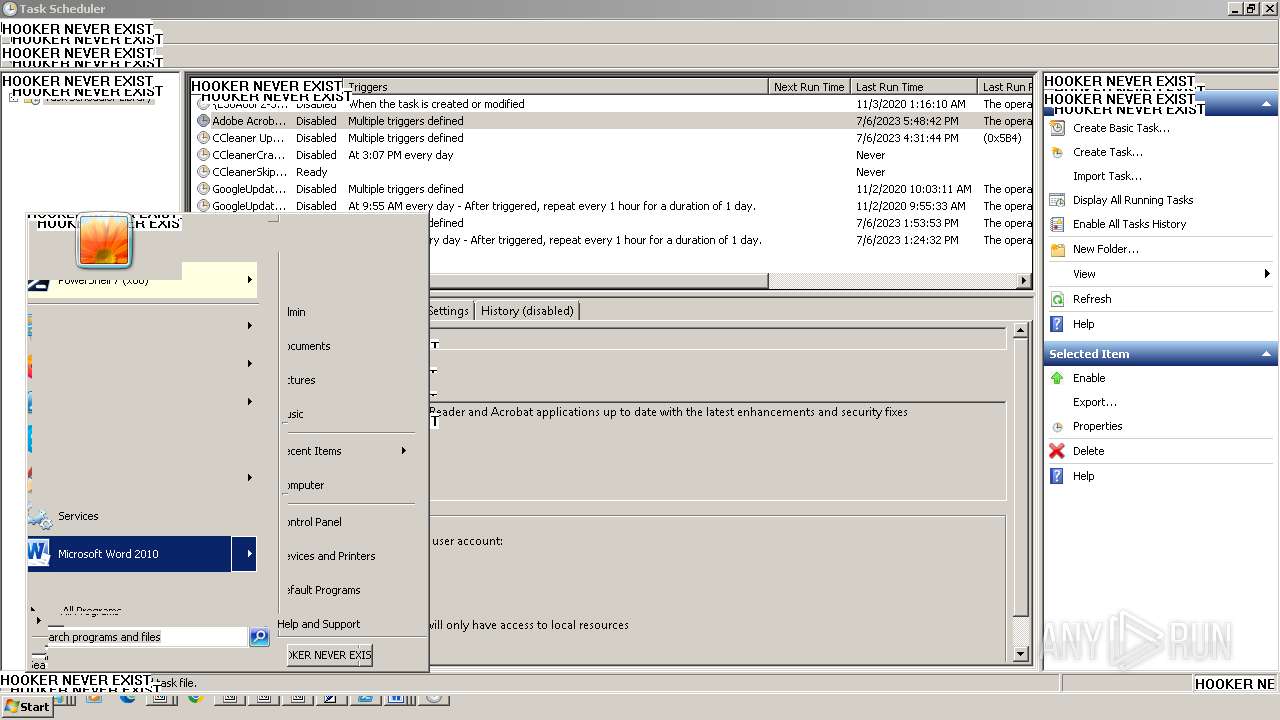Click the '(0x5B4)' result cell

click(1002, 138)
